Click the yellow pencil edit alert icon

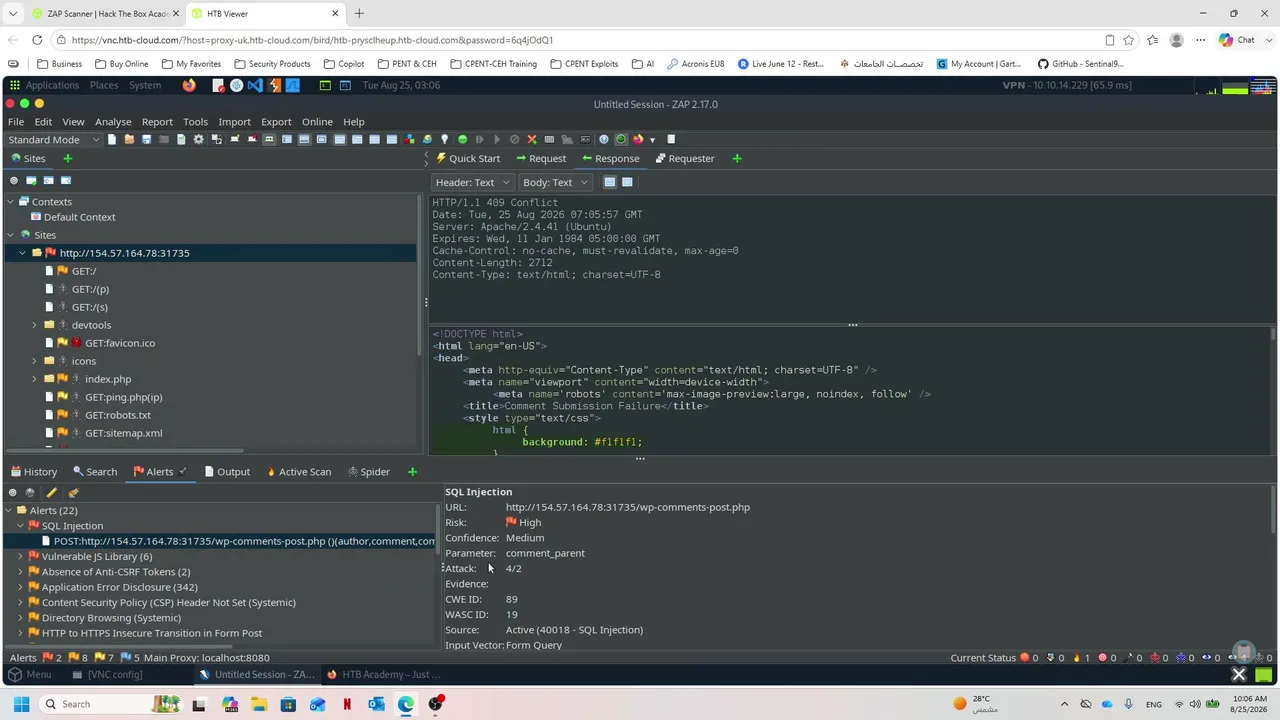point(52,493)
